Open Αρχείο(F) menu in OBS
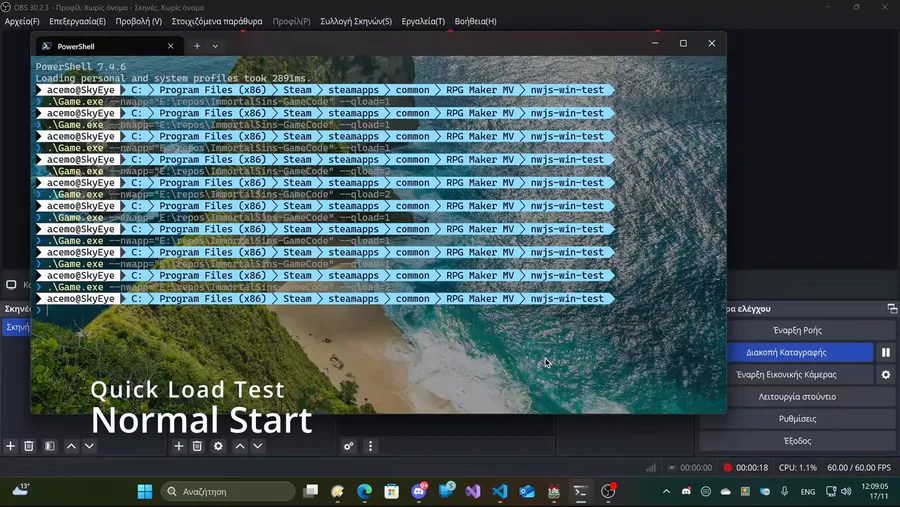 point(22,21)
